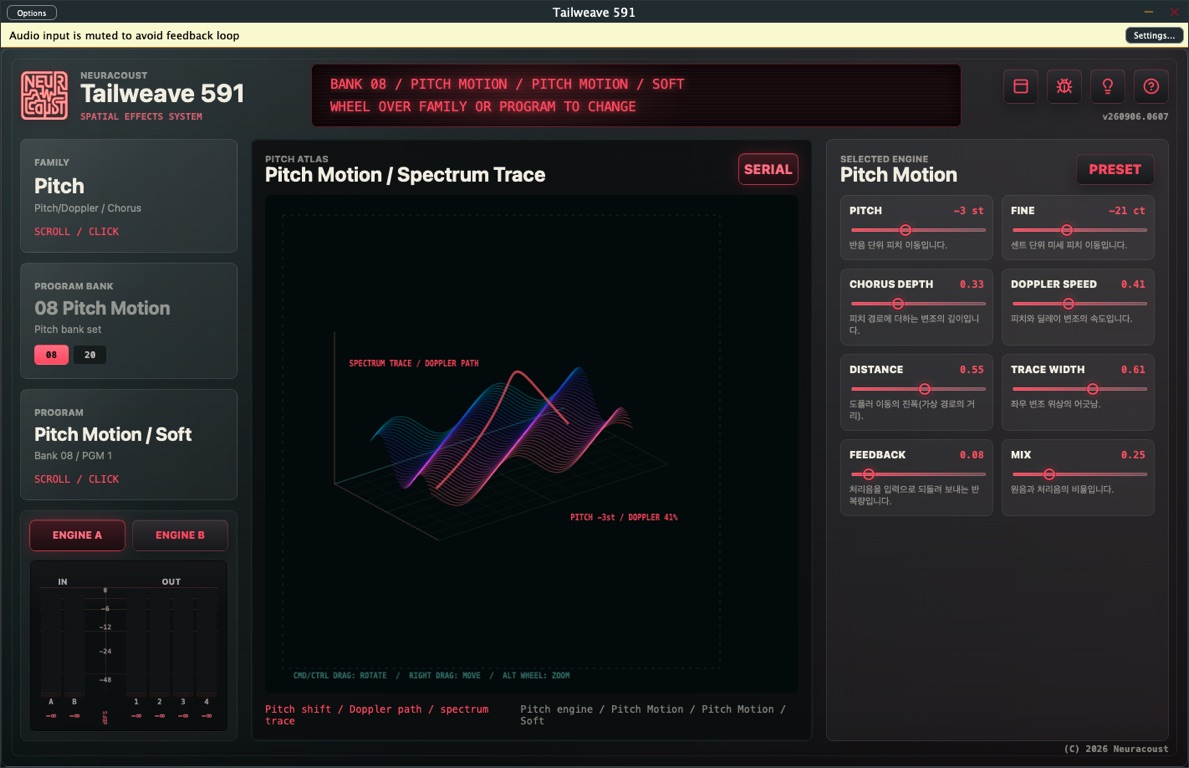Click the 08 Pitch Motion program bank title
The height and width of the screenshot is (768, 1189).
(x=102, y=308)
